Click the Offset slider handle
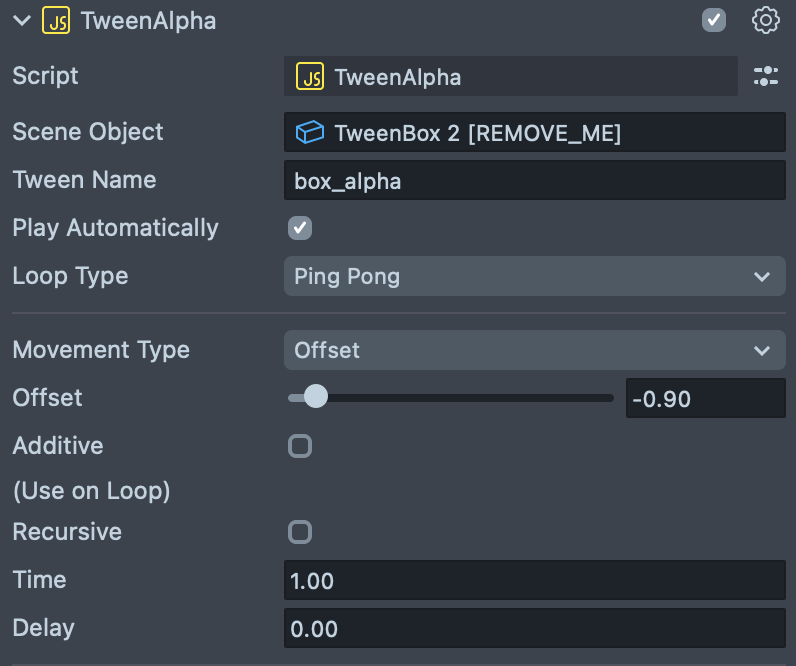Image resolution: width=796 pixels, height=666 pixels. [315, 398]
